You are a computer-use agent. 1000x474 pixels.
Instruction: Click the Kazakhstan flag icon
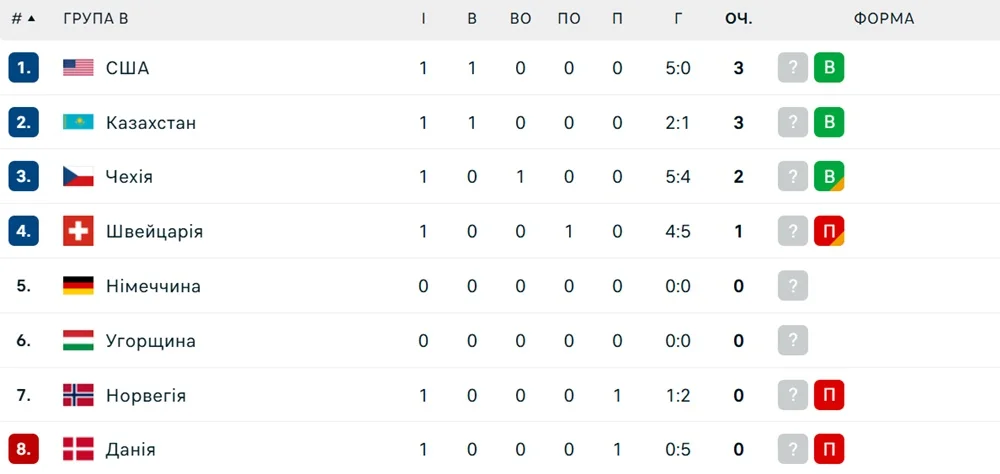(x=78, y=122)
